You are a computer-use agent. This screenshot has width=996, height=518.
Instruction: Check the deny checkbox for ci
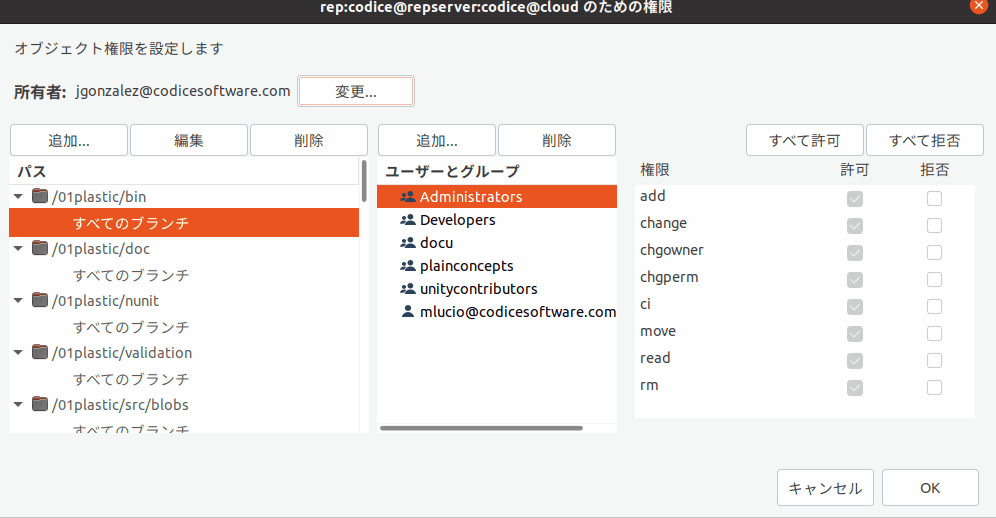(934, 307)
